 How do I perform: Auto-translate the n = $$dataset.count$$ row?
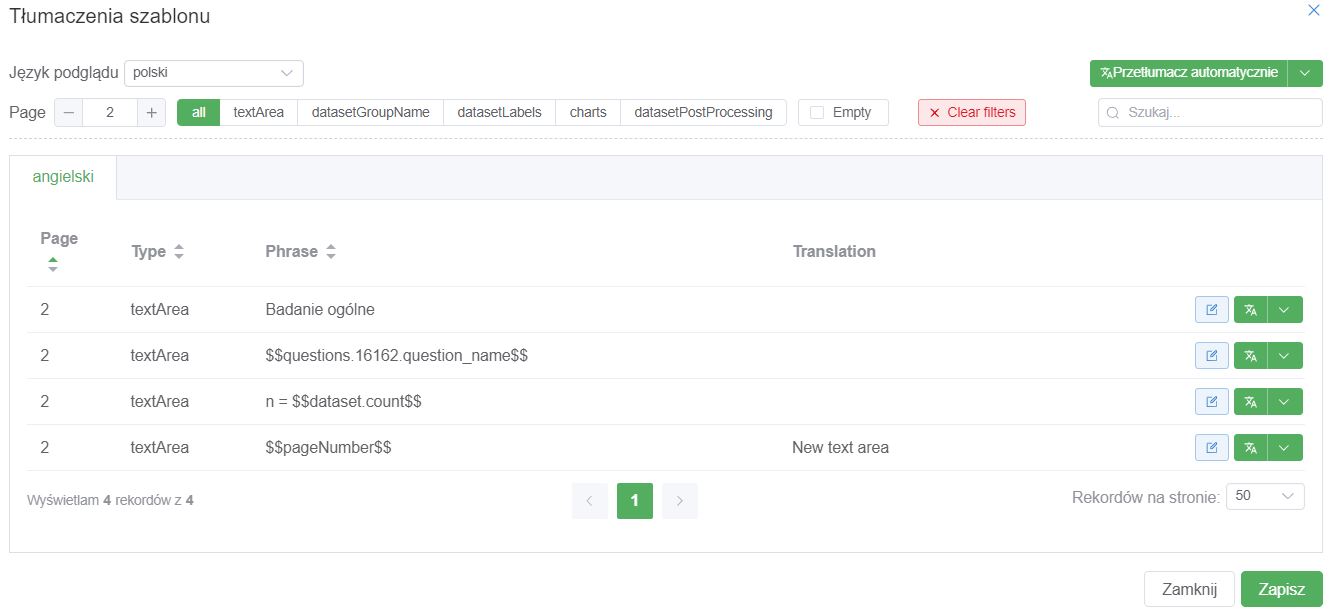(x=1251, y=402)
